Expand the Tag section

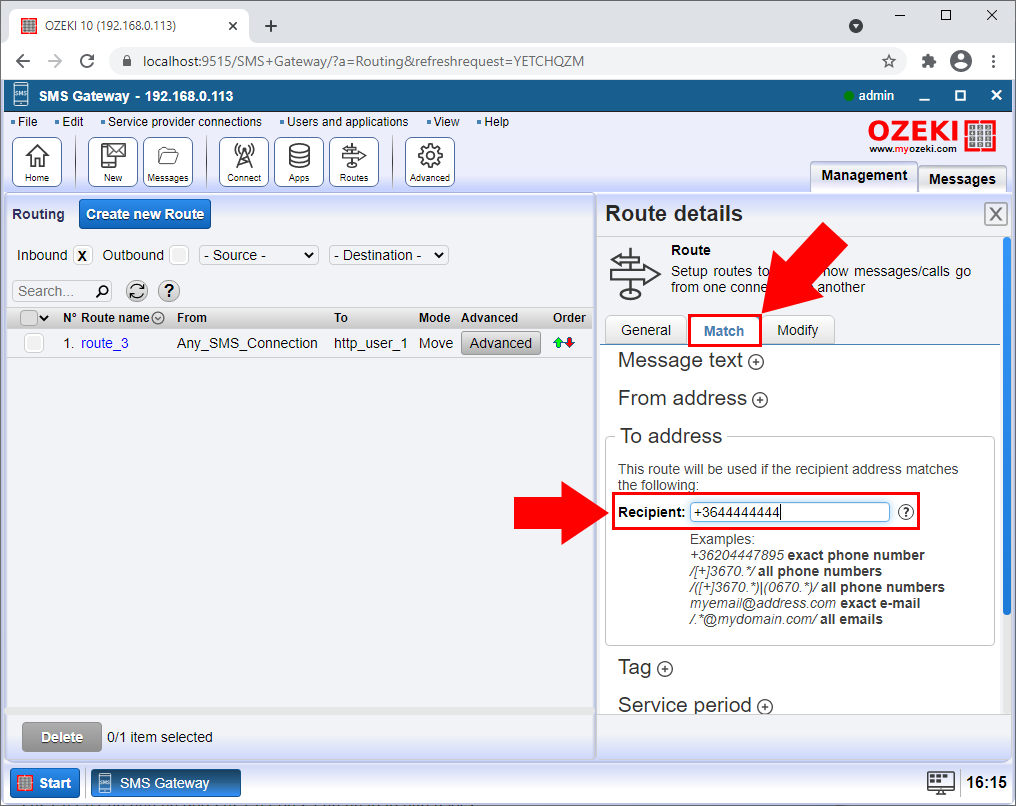pos(665,669)
